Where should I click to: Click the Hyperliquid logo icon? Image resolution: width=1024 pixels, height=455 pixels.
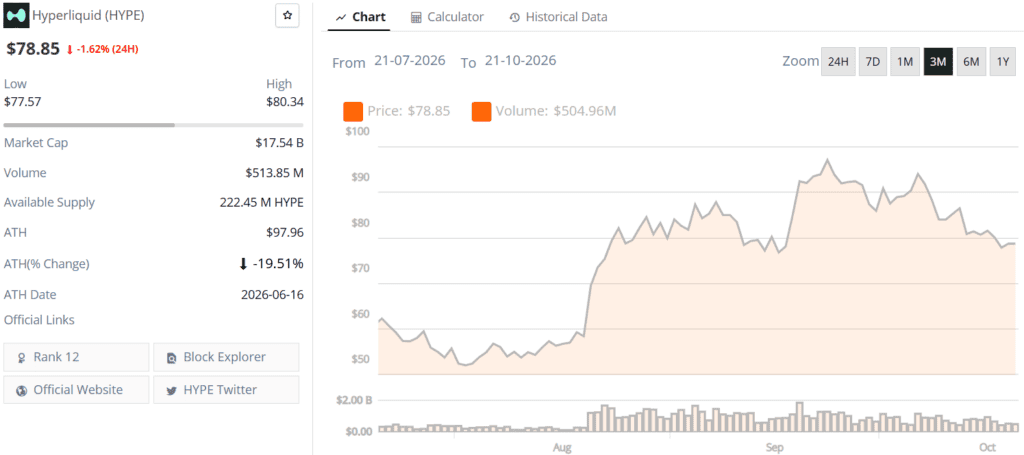coord(16,16)
